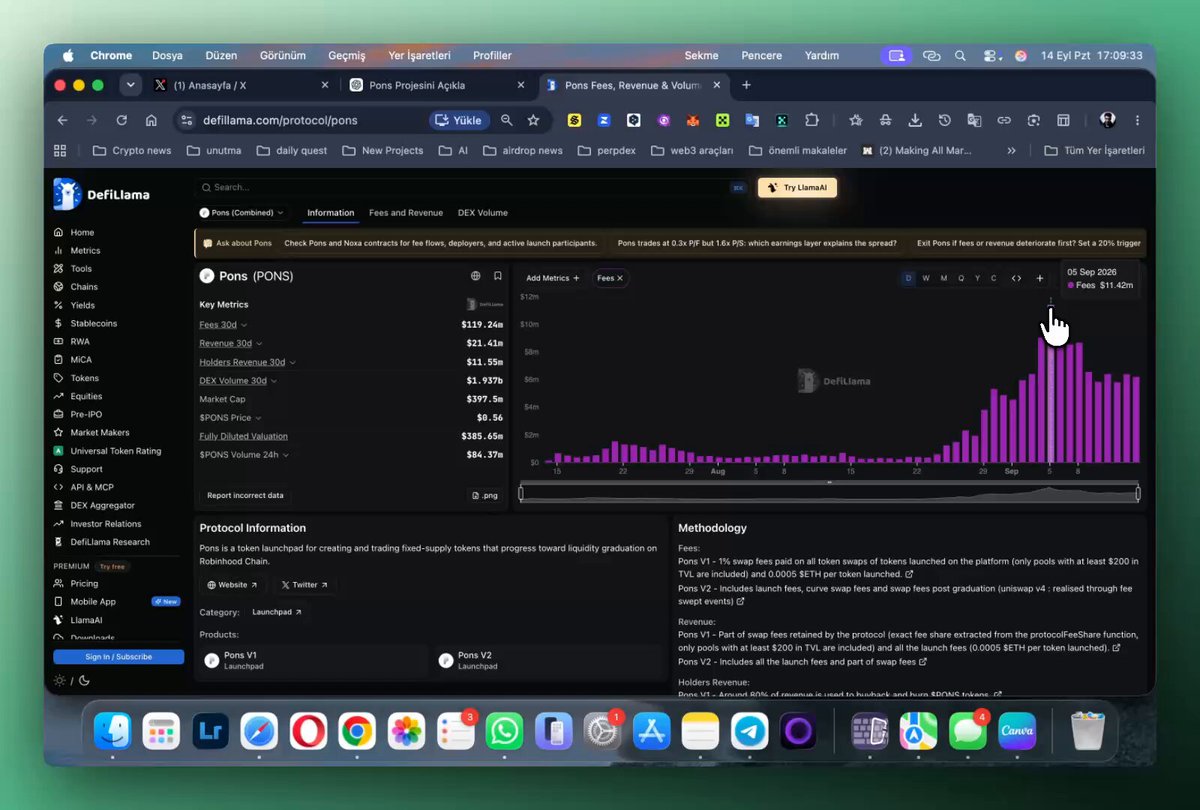Select the weekly W chart interval
1200x810 pixels.
tap(926, 278)
